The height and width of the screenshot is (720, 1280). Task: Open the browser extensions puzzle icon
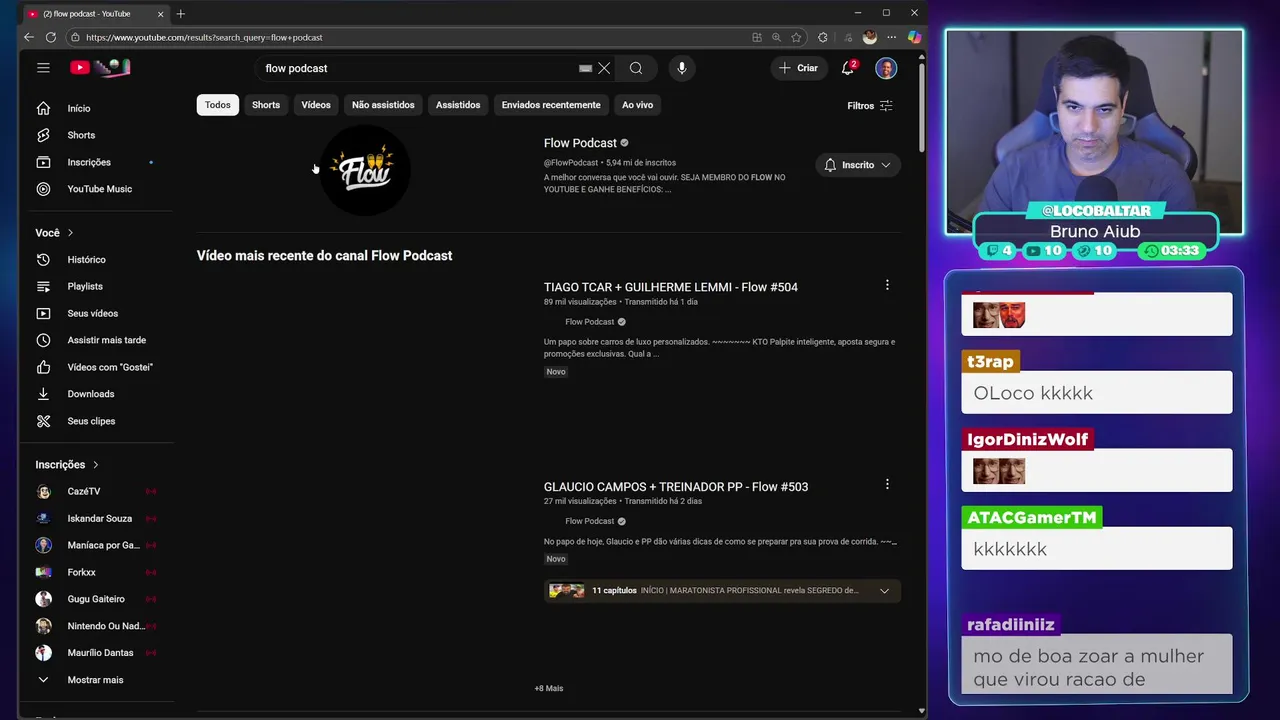point(823,37)
